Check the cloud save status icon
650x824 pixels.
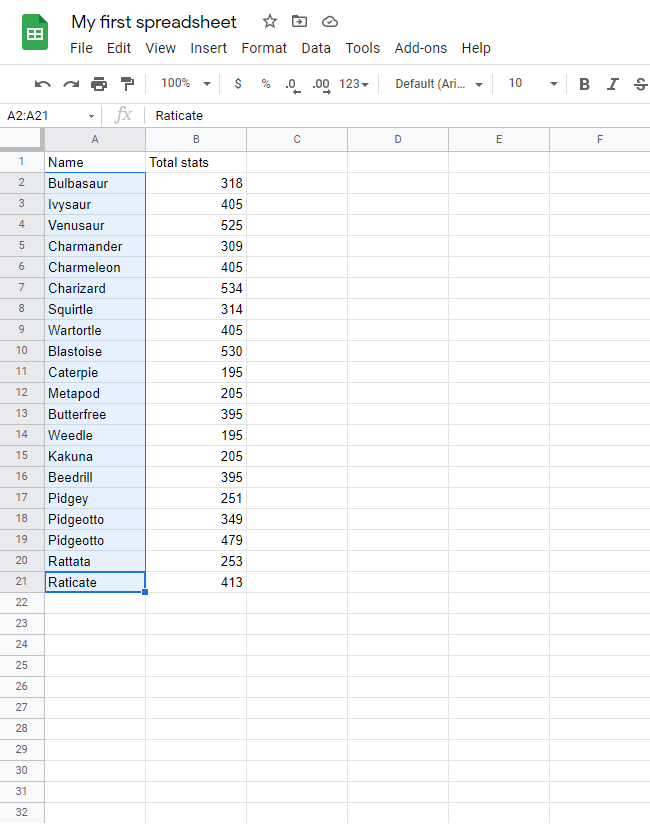pyautogui.click(x=330, y=21)
